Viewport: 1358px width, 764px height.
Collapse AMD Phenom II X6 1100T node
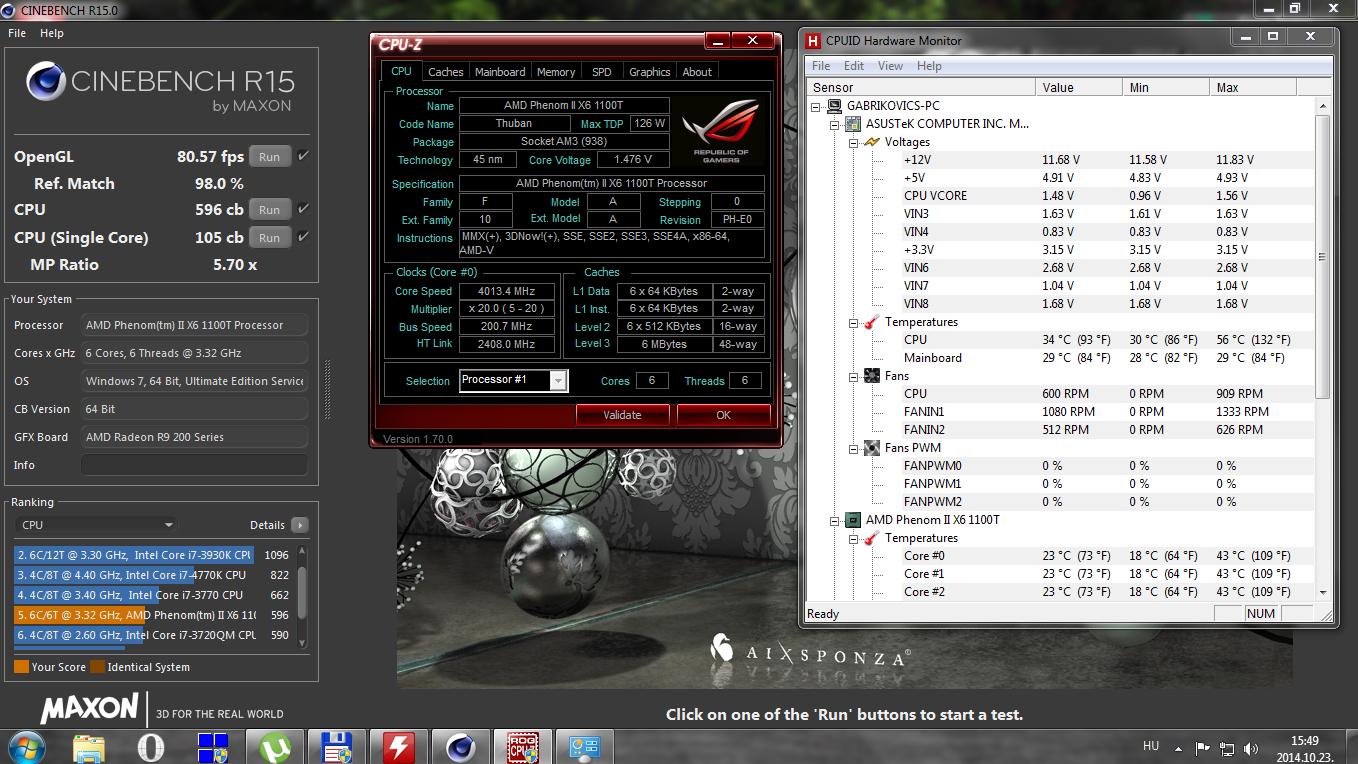click(835, 520)
